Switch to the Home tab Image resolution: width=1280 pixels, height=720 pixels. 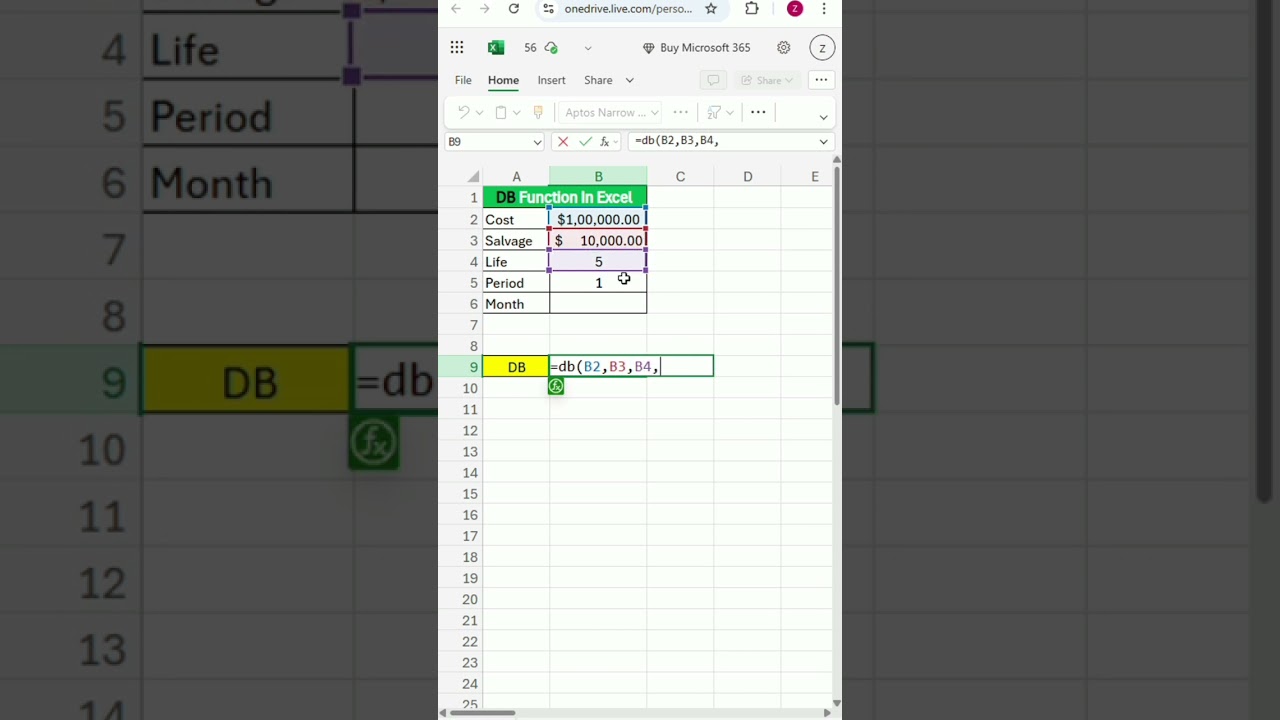(x=503, y=80)
